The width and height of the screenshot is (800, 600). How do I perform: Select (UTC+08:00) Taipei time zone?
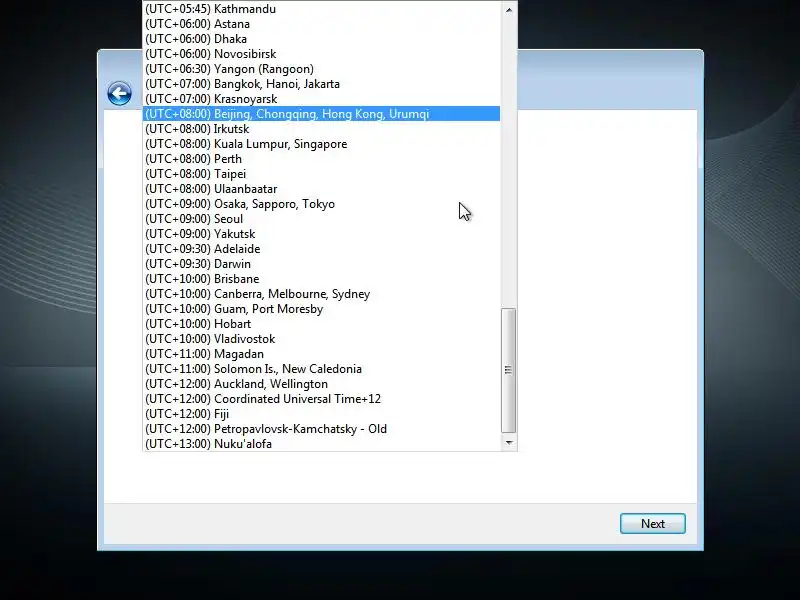click(321, 174)
